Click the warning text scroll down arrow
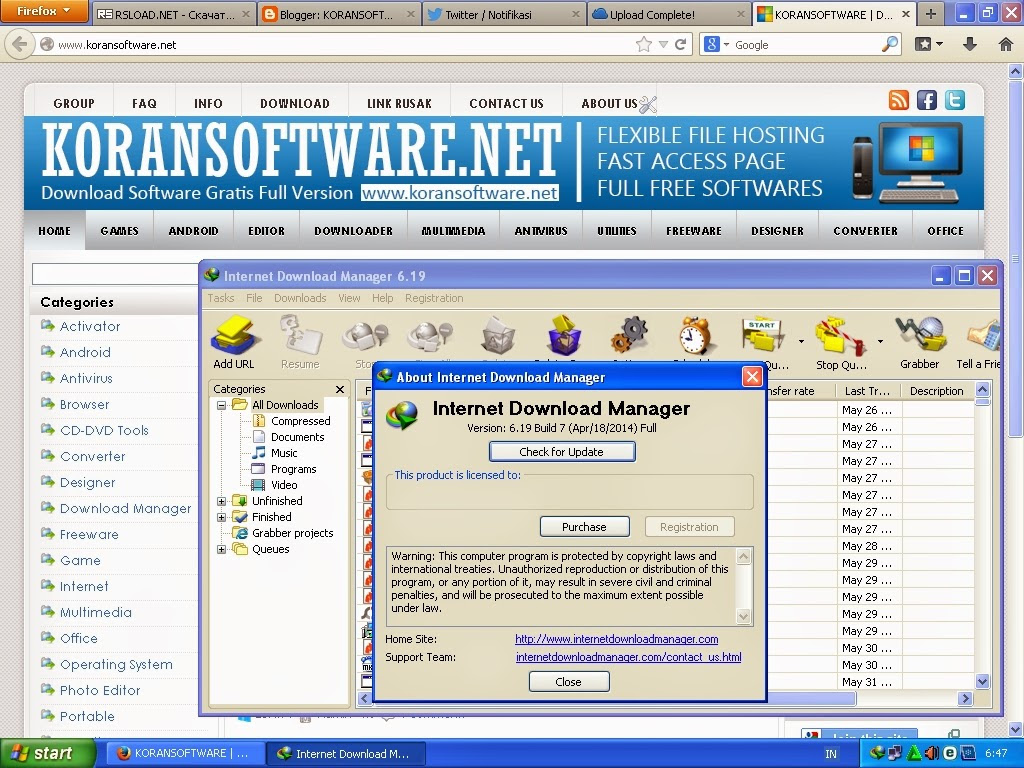1024x768 pixels. pos(743,616)
